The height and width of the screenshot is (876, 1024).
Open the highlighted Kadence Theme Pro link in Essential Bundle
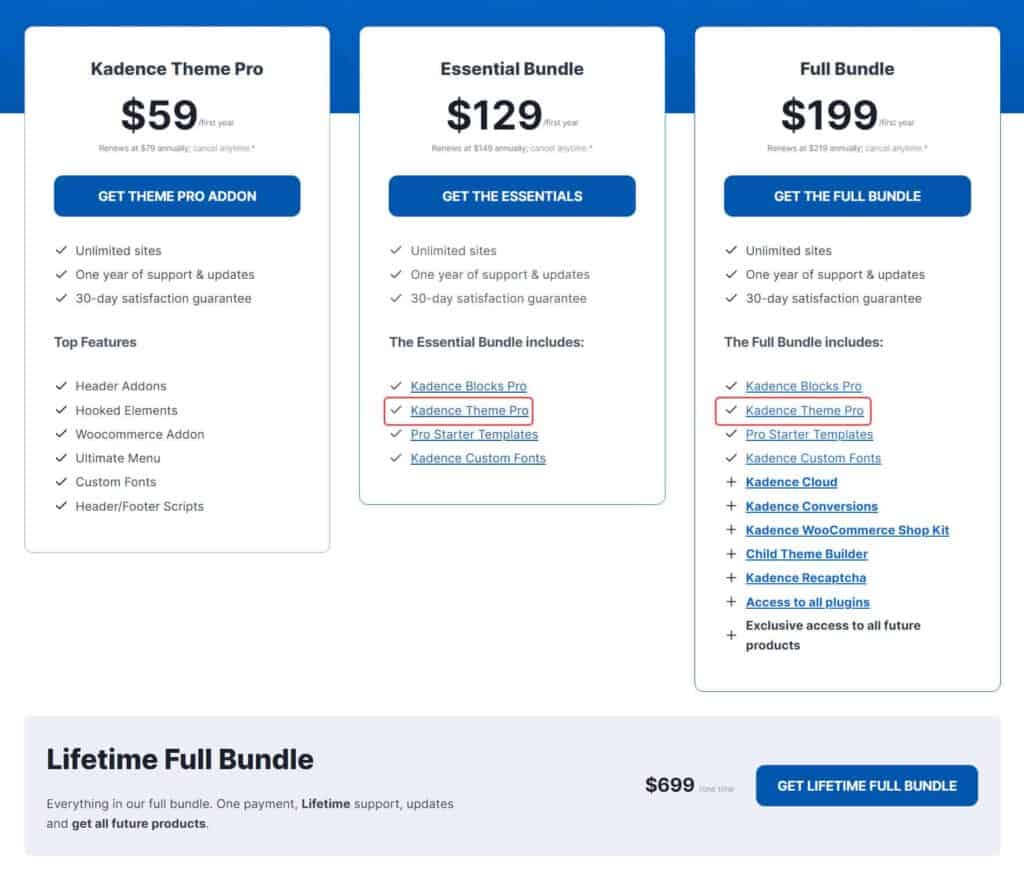tap(470, 410)
